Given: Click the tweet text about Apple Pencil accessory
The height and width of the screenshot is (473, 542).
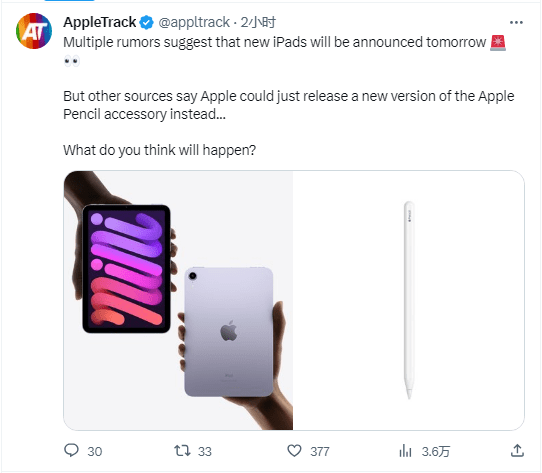Looking at the screenshot, I should [x=289, y=105].
